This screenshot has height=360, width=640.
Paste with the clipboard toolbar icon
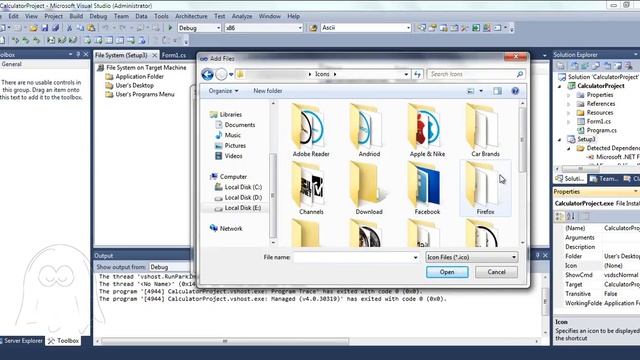coord(91,28)
